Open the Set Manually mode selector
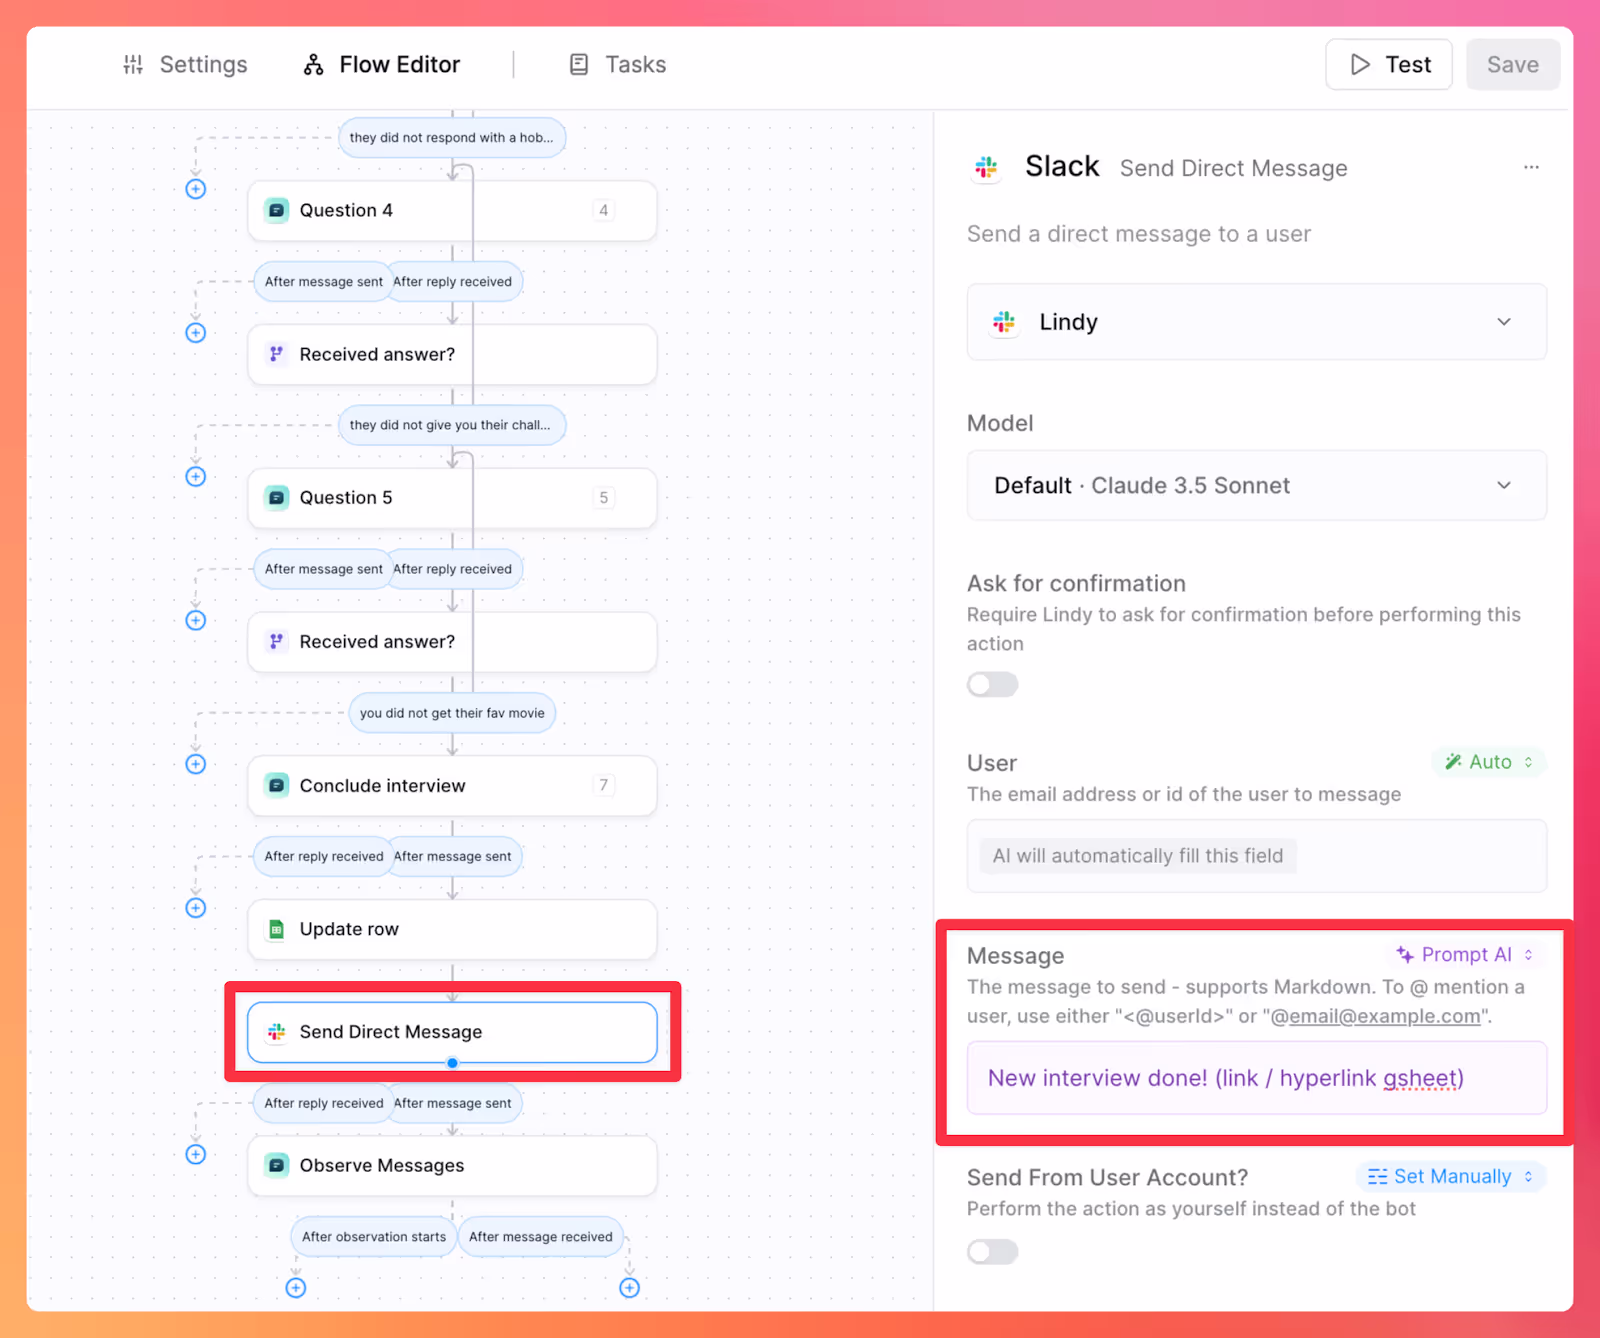The image size is (1600, 1338). coord(1451,1177)
